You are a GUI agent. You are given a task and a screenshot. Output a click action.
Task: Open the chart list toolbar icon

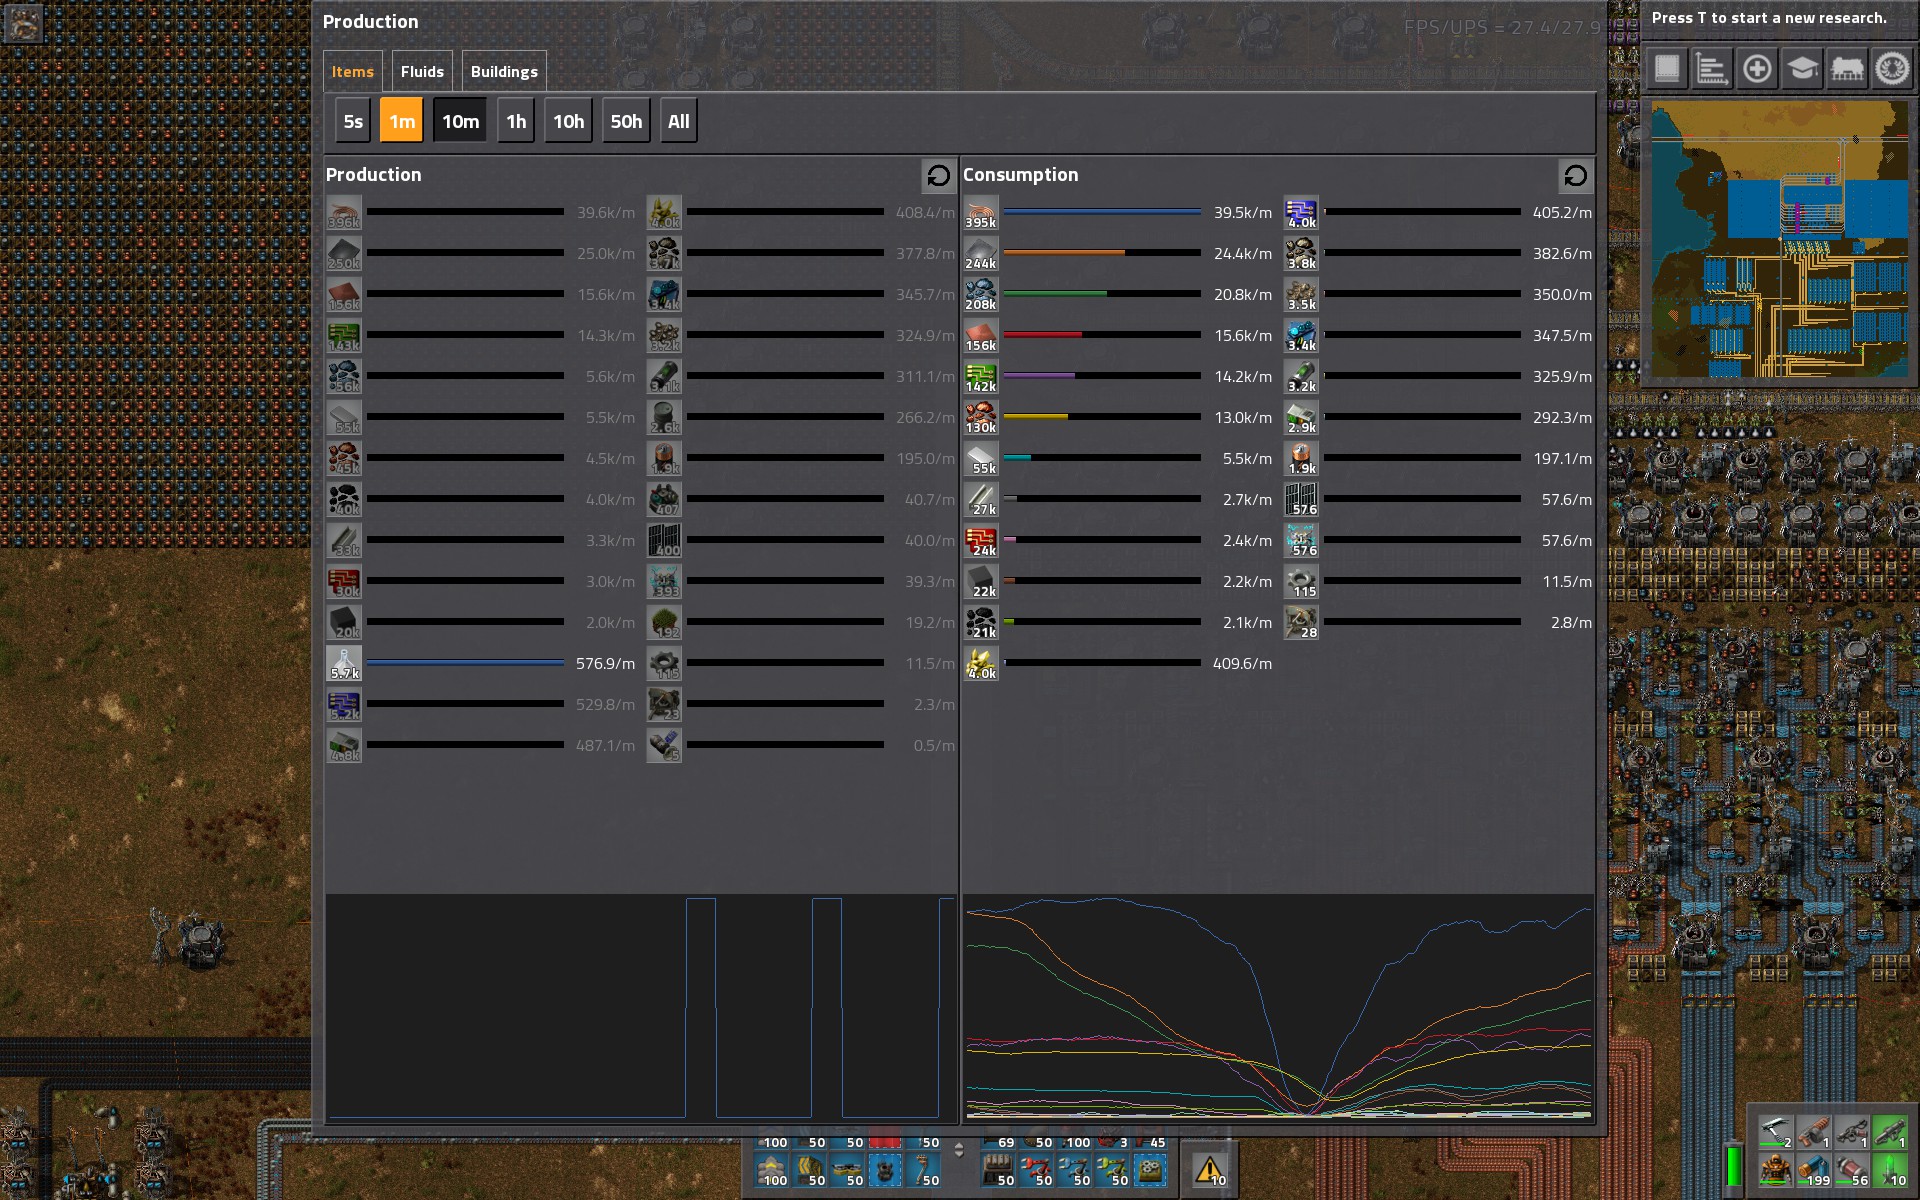coord(1712,69)
